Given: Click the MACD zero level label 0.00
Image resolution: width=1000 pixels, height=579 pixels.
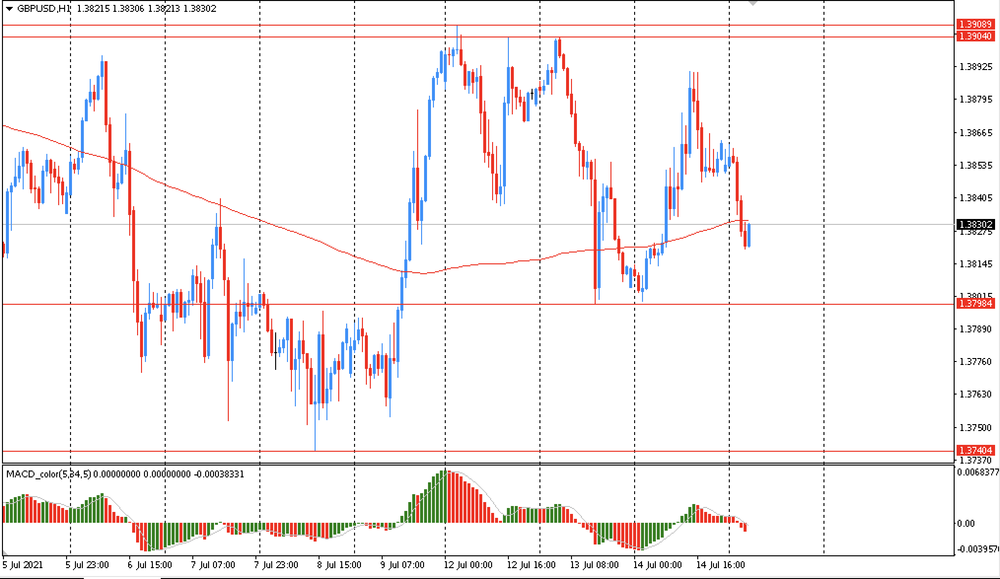Looking at the screenshot, I should point(967,524).
